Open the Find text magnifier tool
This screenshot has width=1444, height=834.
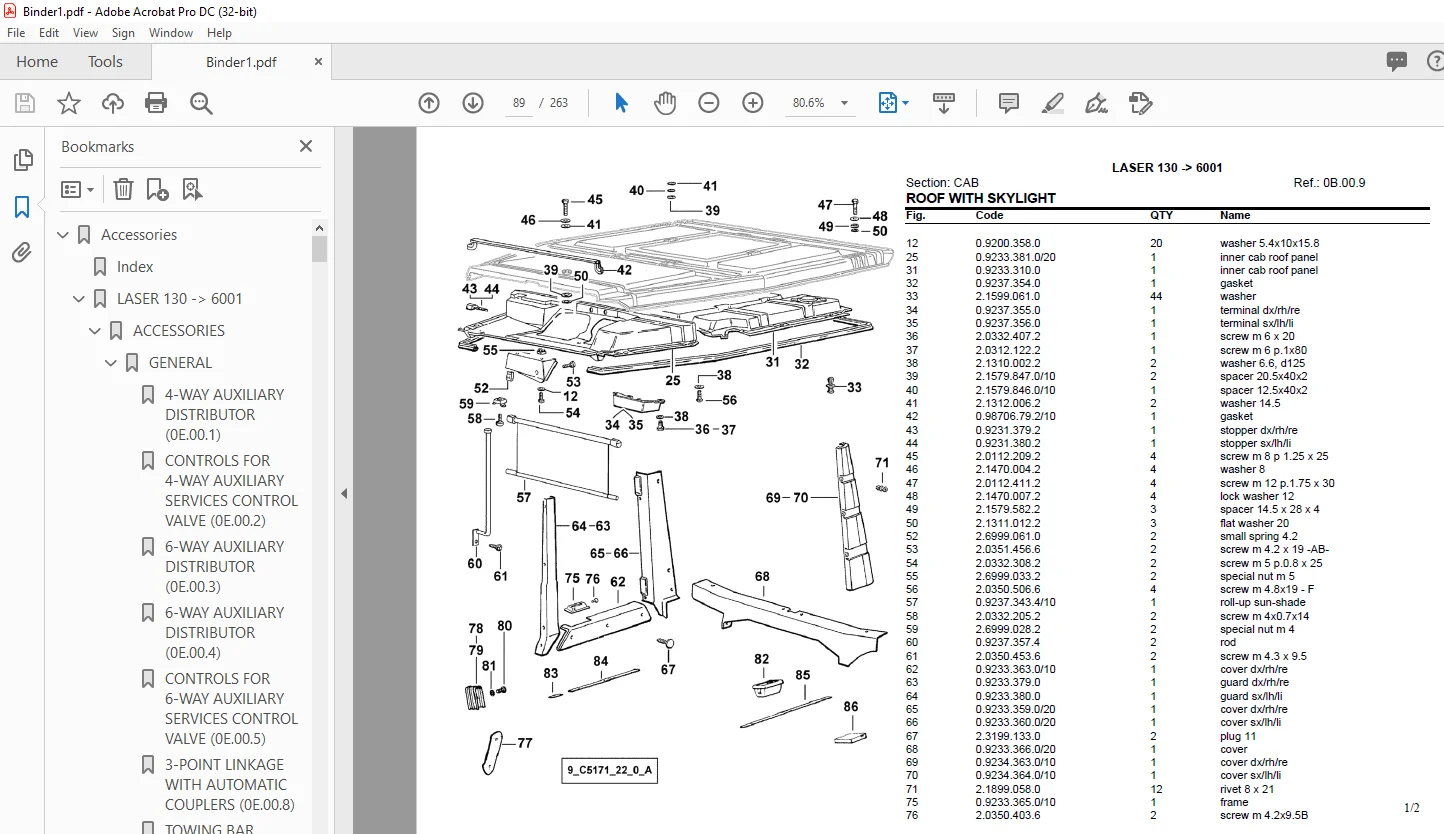point(201,103)
